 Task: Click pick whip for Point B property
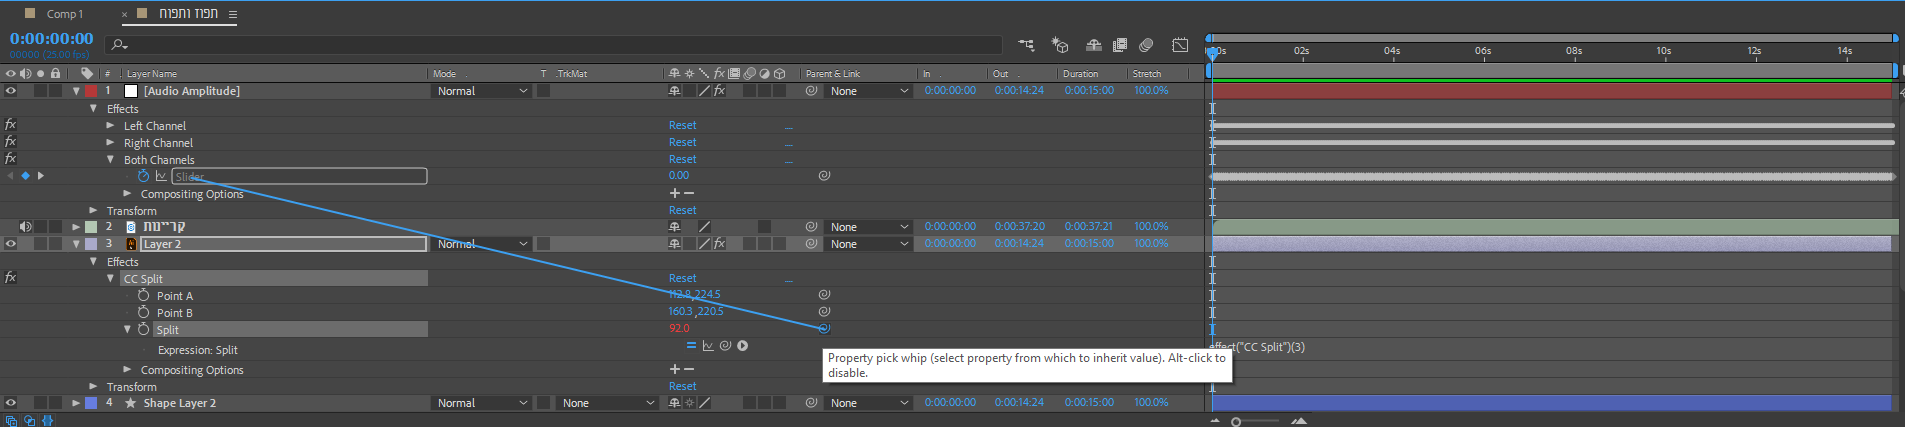click(824, 312)
